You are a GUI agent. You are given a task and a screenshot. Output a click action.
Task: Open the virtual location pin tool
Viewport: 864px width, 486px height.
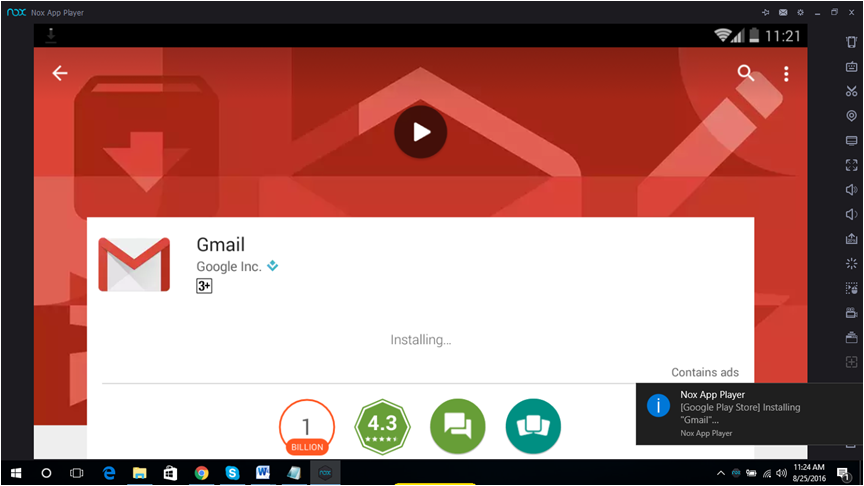pos(851,116)
